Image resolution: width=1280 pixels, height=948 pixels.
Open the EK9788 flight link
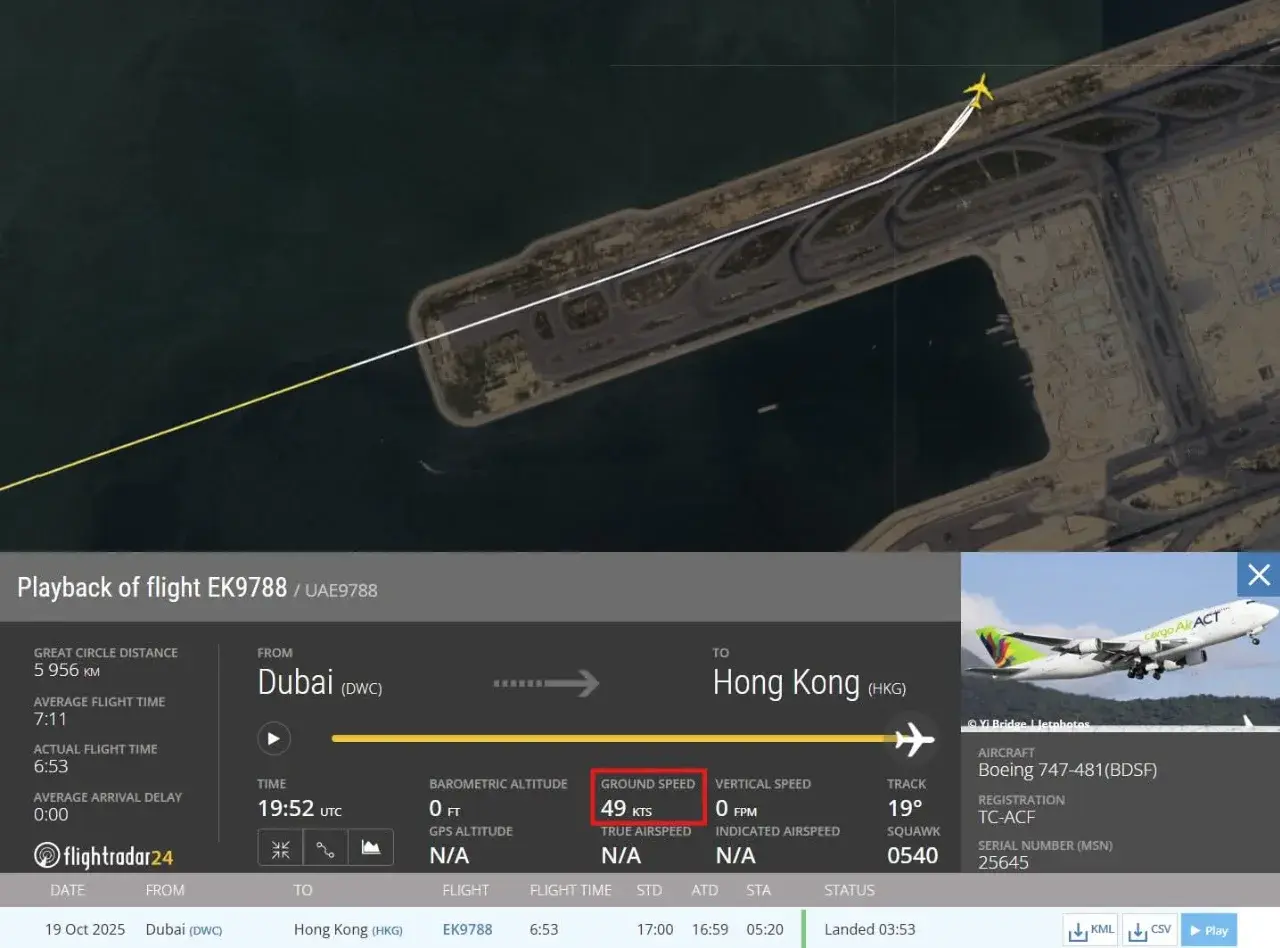click(x=467, y=929)
